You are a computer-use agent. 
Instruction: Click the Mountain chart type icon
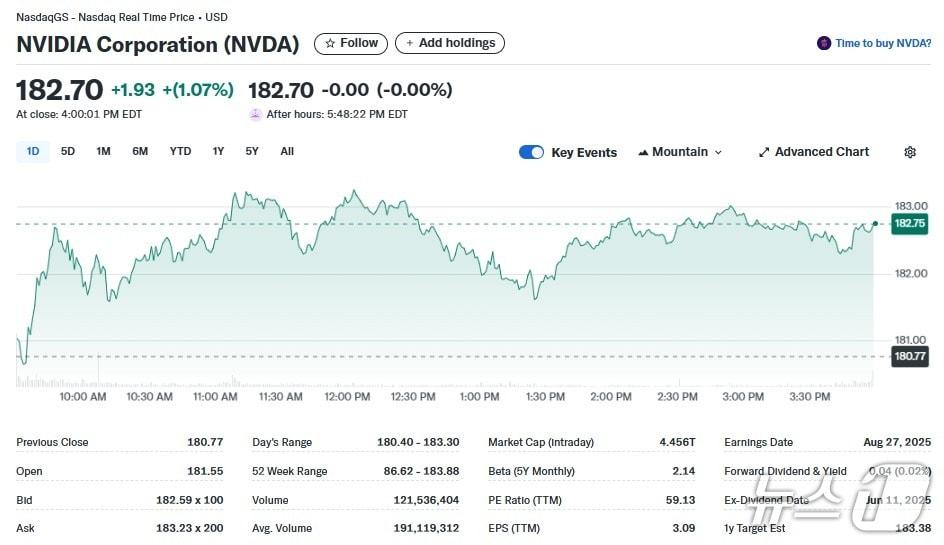(642, 152)
